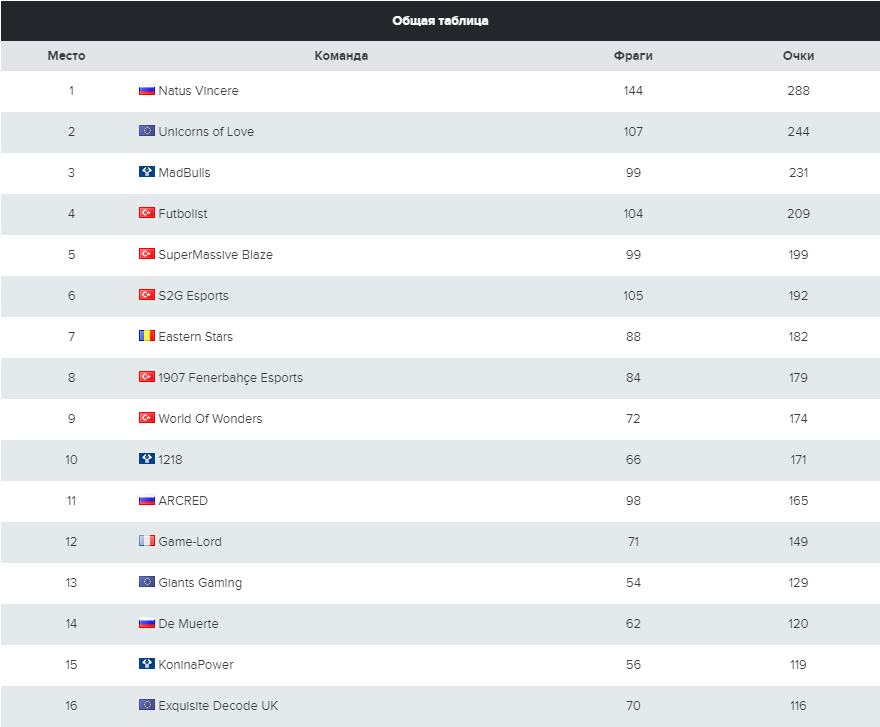Click the French flag next to Game-Lord
The height and width of the screenshot is (727, 880).
tap(146, 541)
